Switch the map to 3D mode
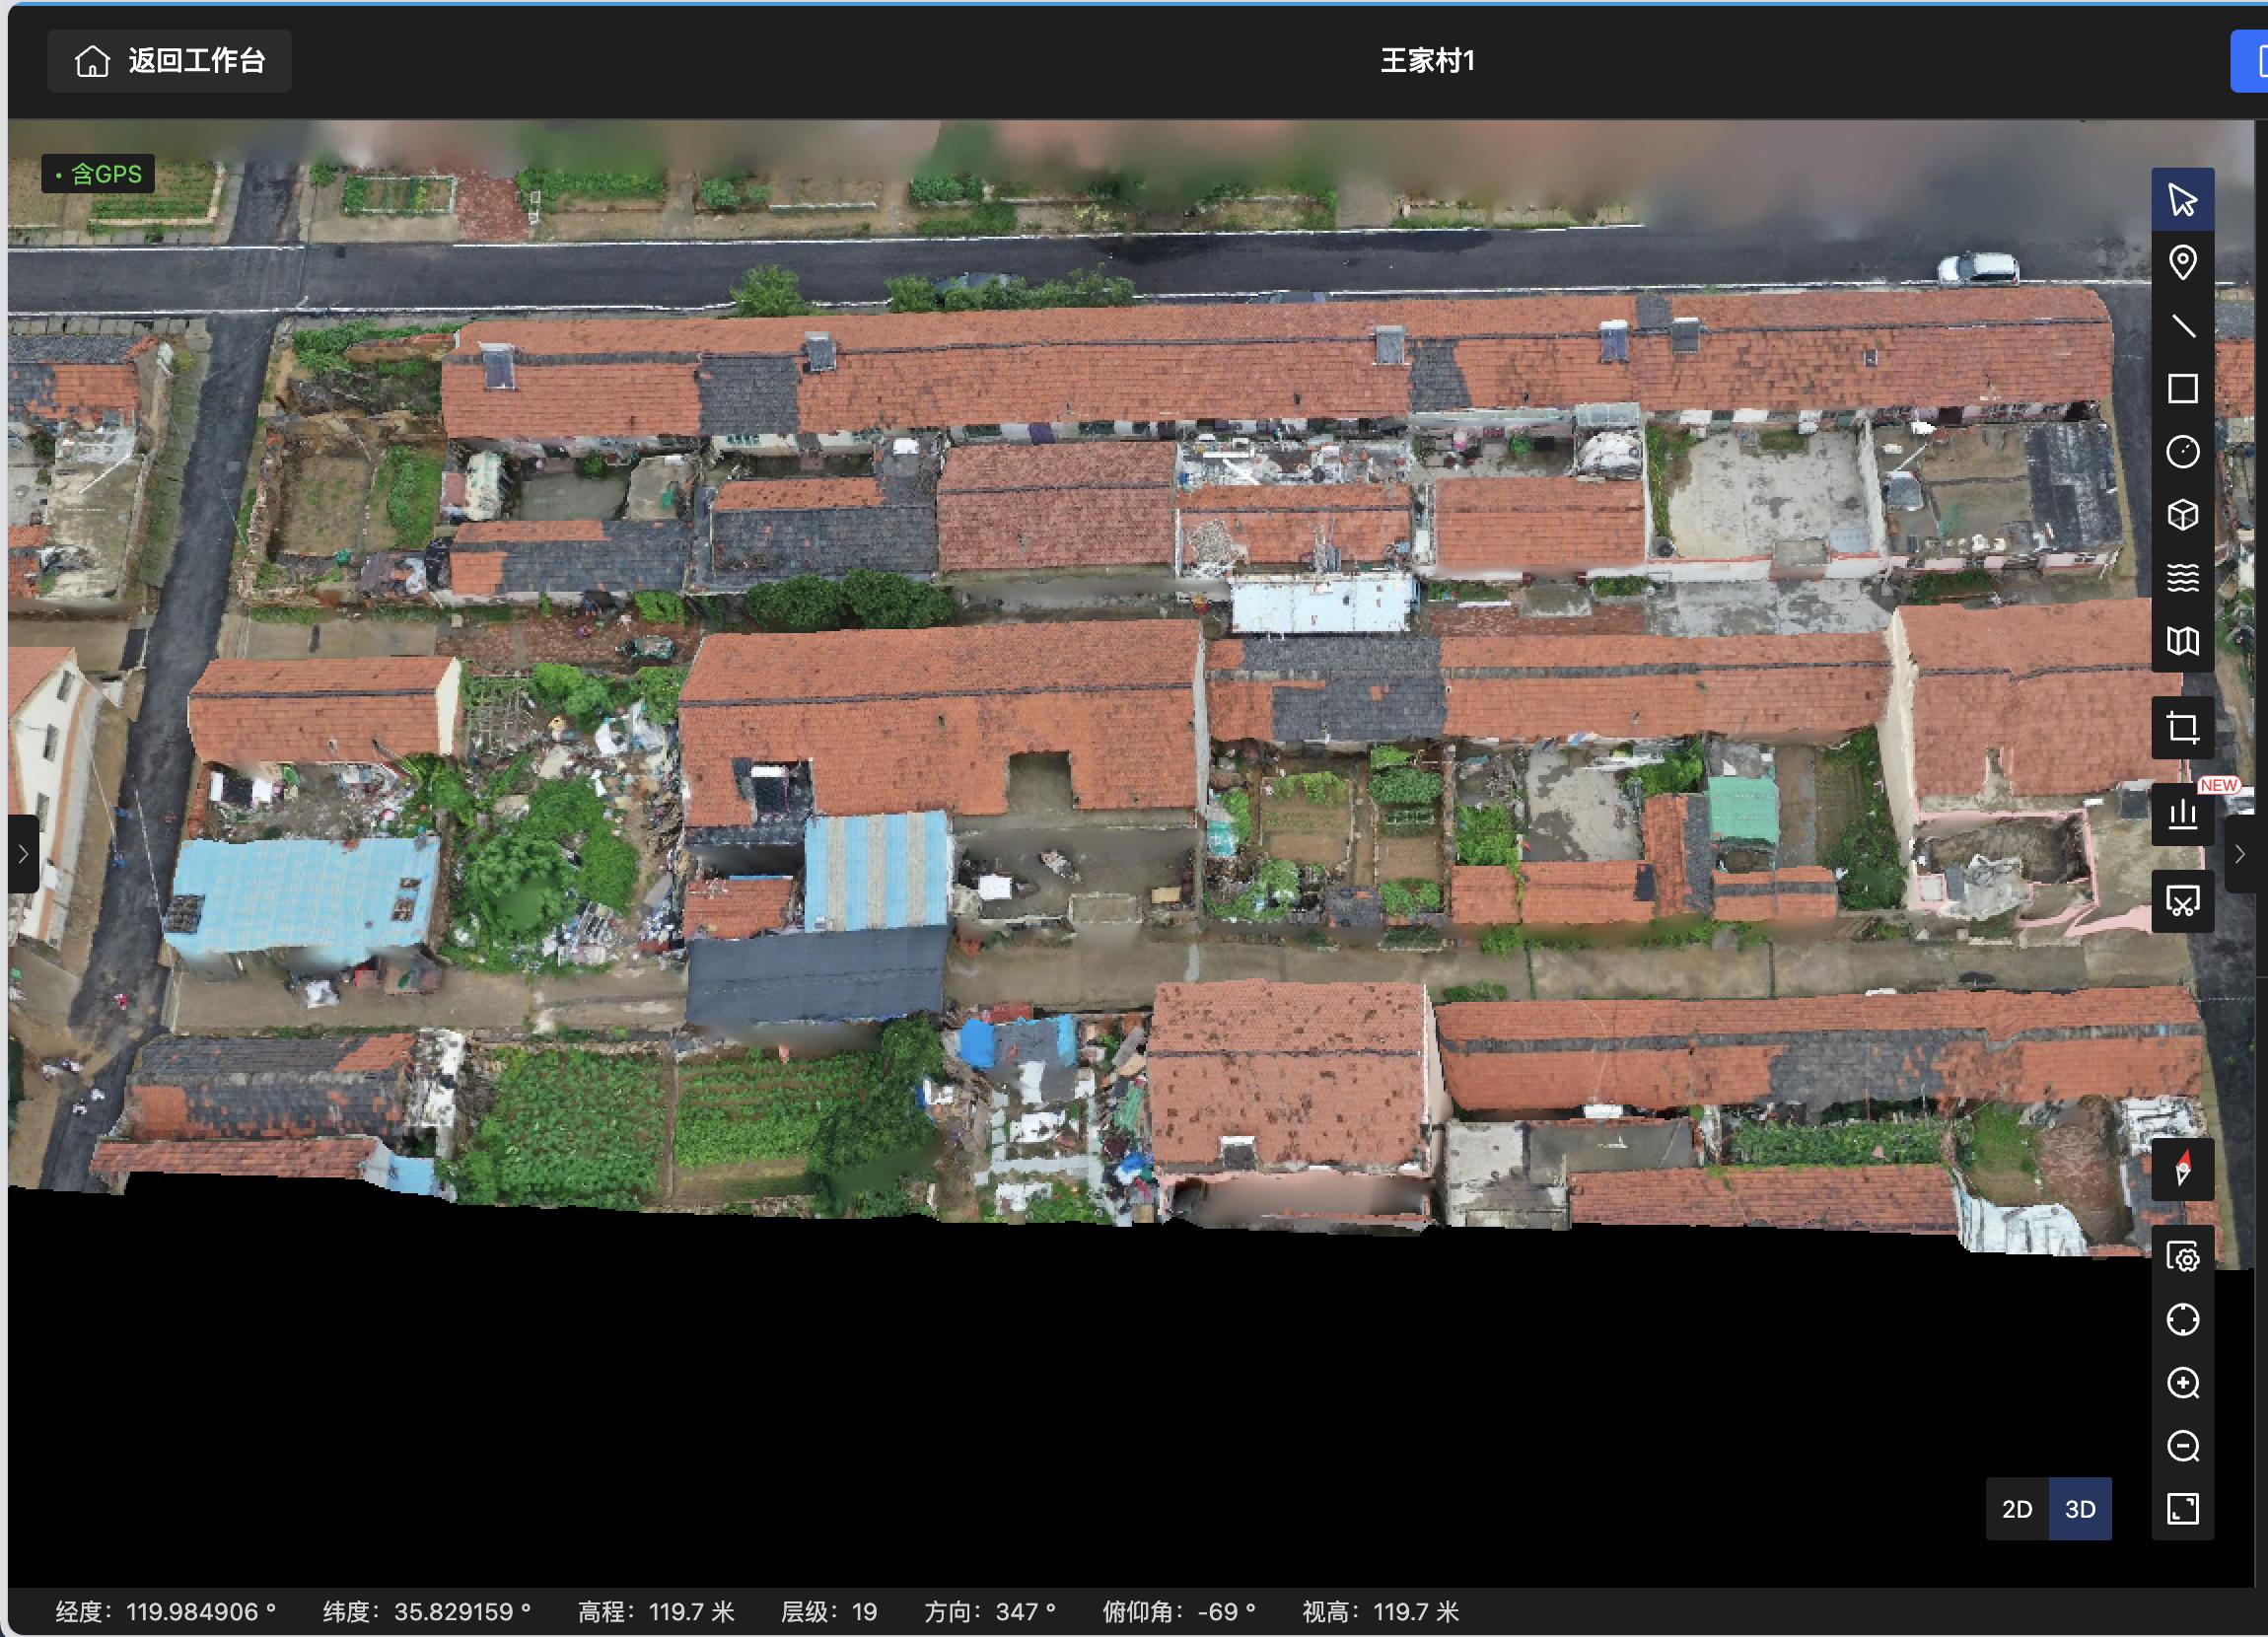Image resolution: width=2268 pixels, height=1637 pixels. [2080, 1509]
